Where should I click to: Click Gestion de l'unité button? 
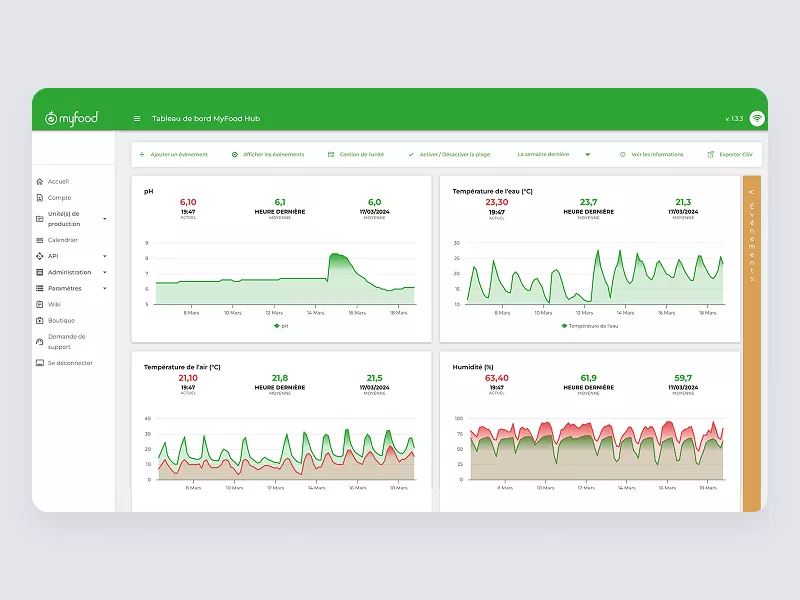(356, 155)
